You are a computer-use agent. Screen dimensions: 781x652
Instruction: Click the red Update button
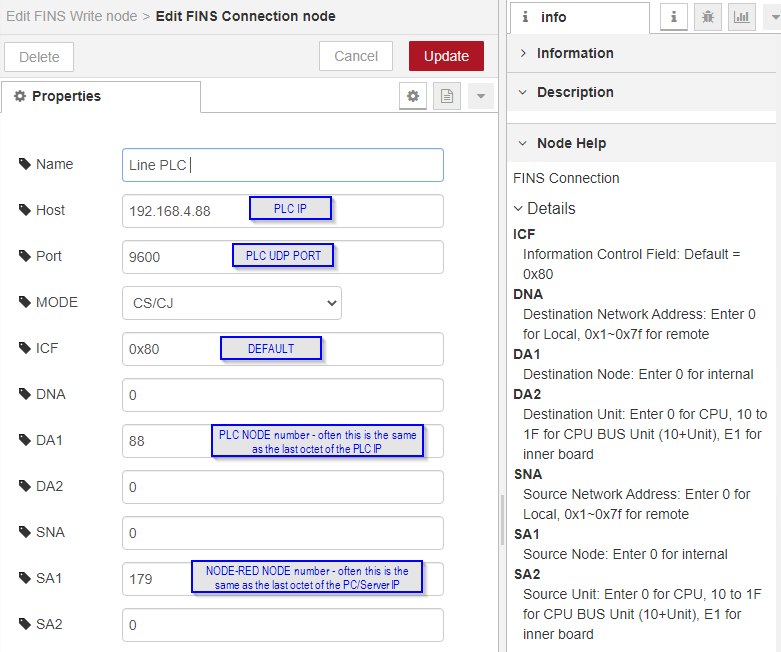coord(446,56)
